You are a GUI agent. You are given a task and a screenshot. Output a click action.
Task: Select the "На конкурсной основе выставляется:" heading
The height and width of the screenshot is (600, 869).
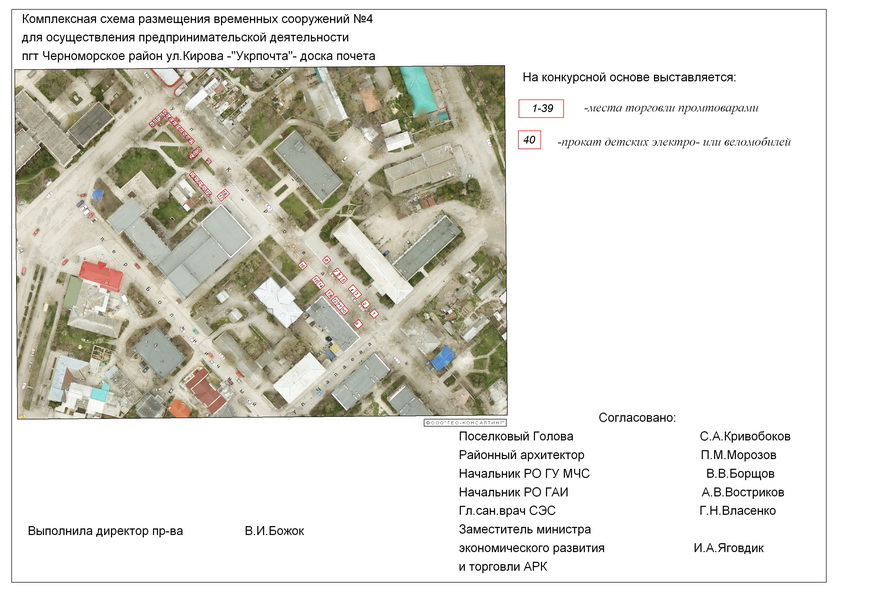pos(629,77)
